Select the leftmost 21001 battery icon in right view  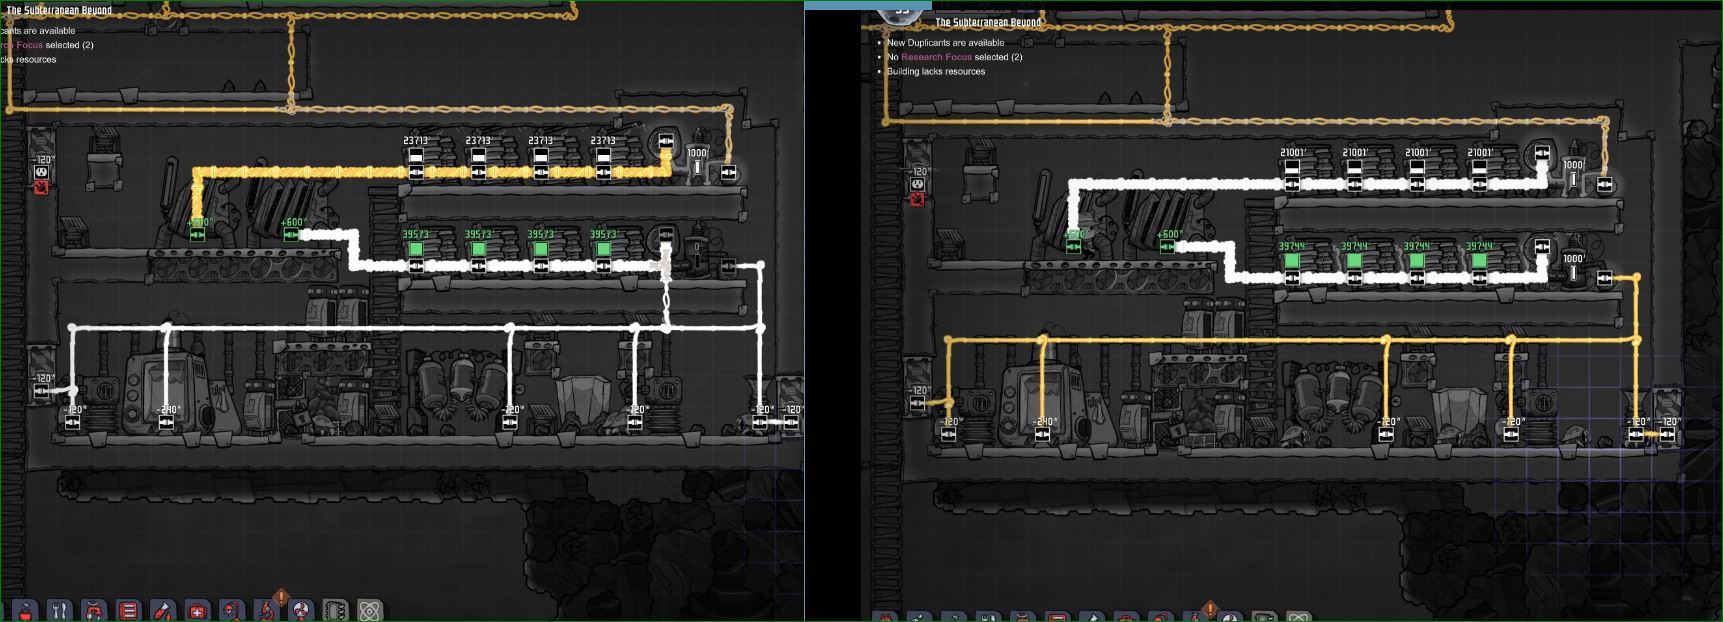[x=1292, y=168]
